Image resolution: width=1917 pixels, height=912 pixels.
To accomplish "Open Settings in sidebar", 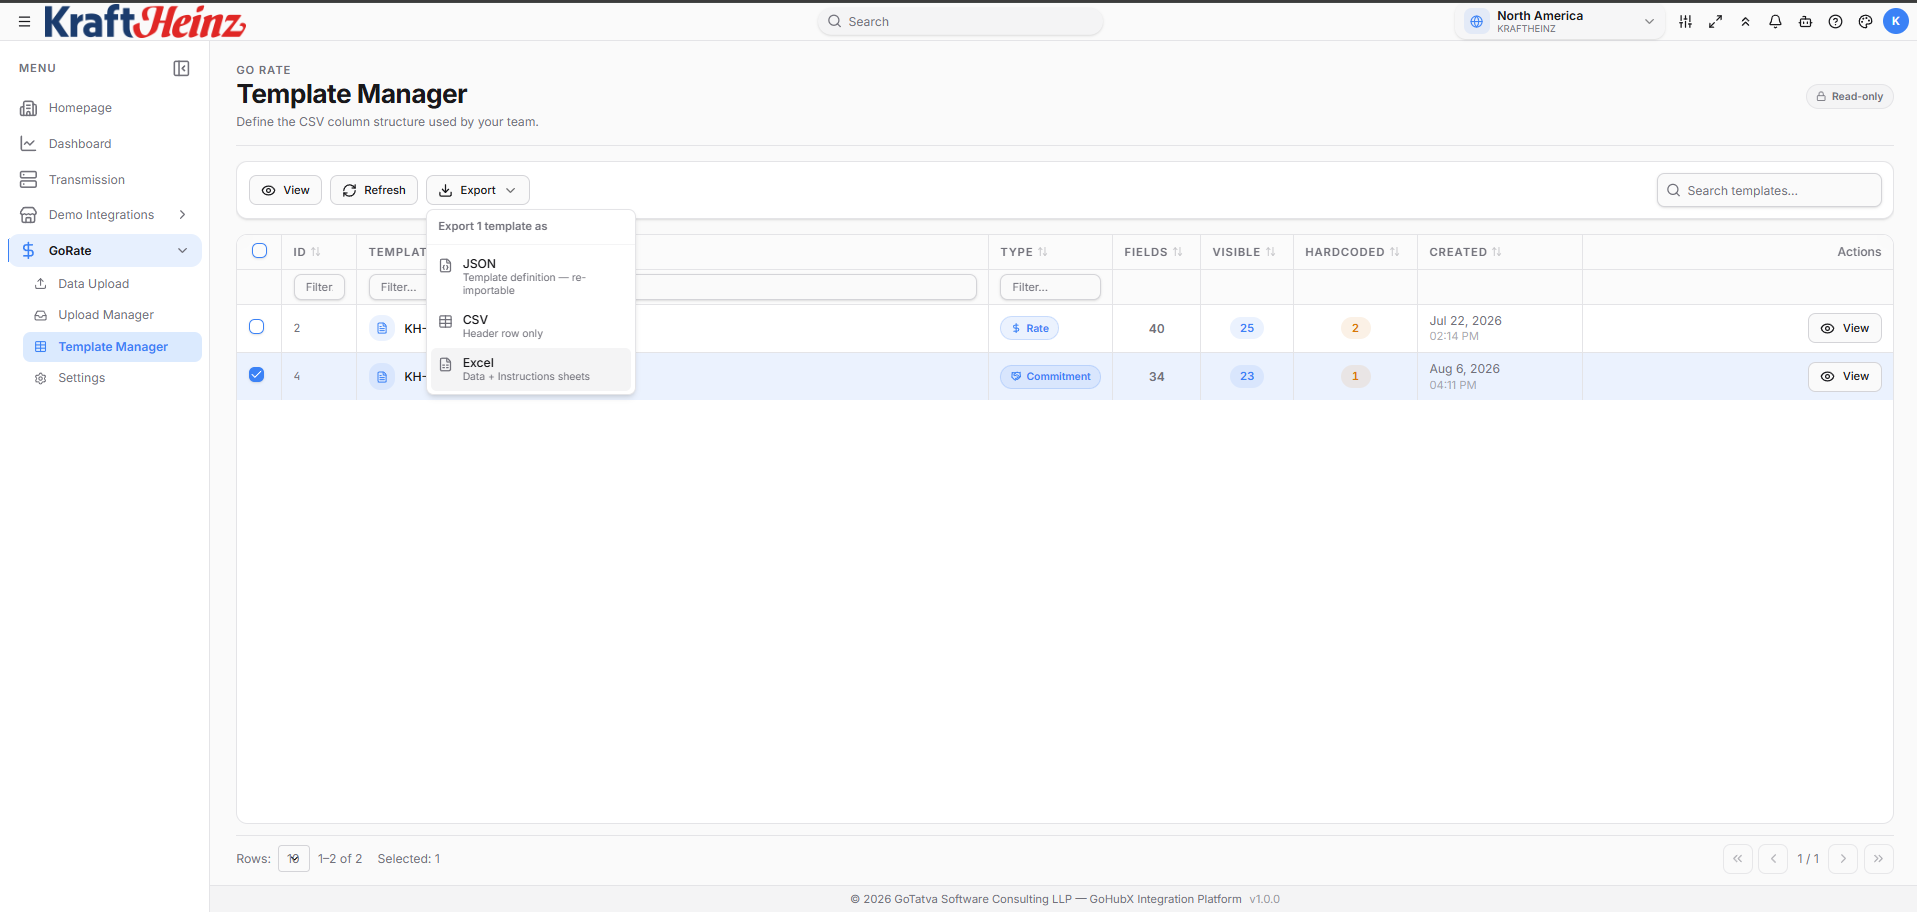I will coord(112,378).
